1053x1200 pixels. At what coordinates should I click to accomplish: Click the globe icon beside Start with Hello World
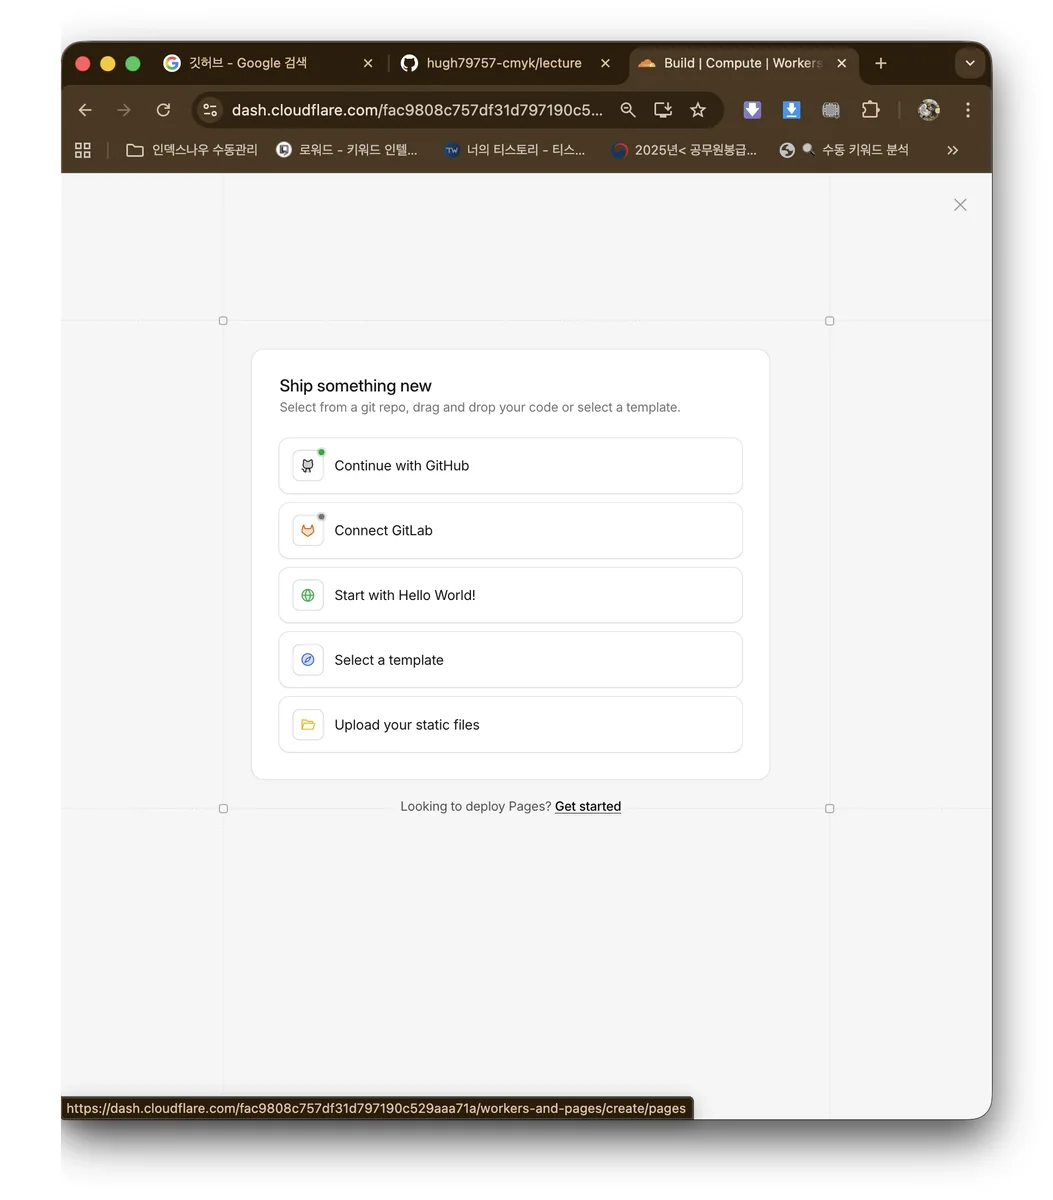308,595
